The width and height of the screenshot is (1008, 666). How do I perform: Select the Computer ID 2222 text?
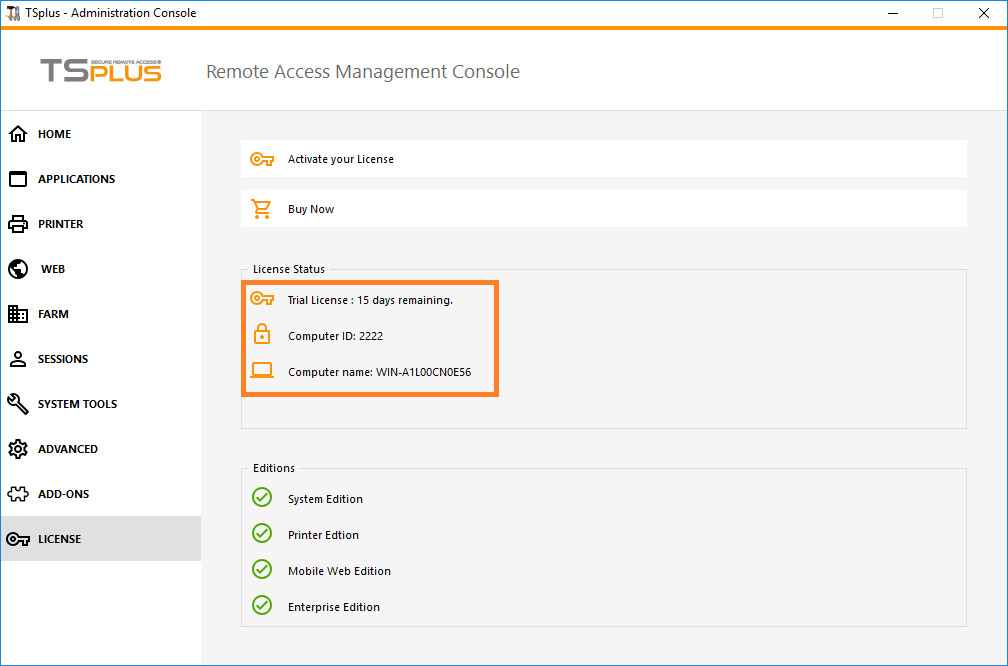pos(335,336)
